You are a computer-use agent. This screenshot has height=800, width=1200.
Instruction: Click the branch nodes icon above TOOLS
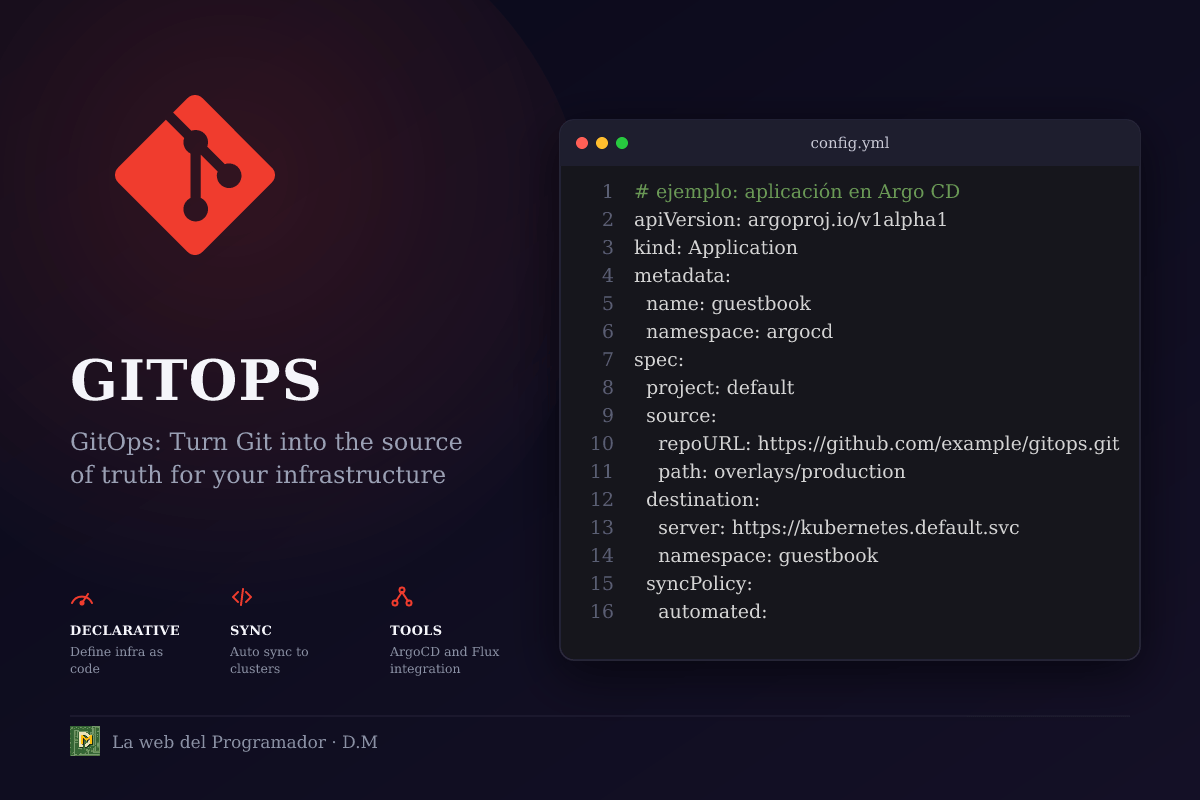pos(402,597)
